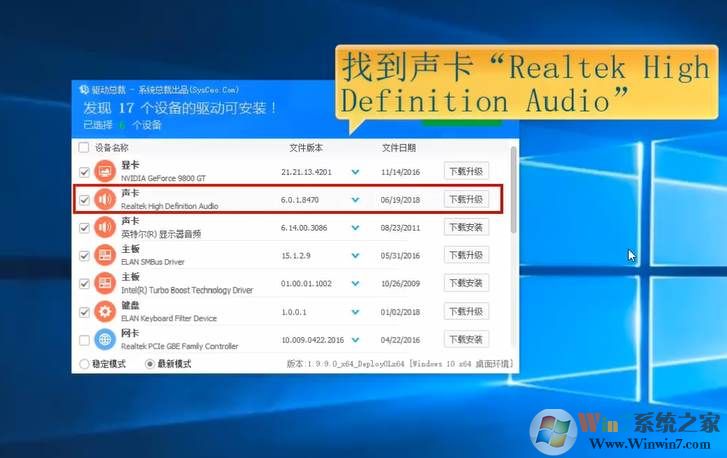This screenshot has width=727, height=458.
Task: Uncheck the ELAN Keyboard Filter Device checkbox
Action: [84, 312]
